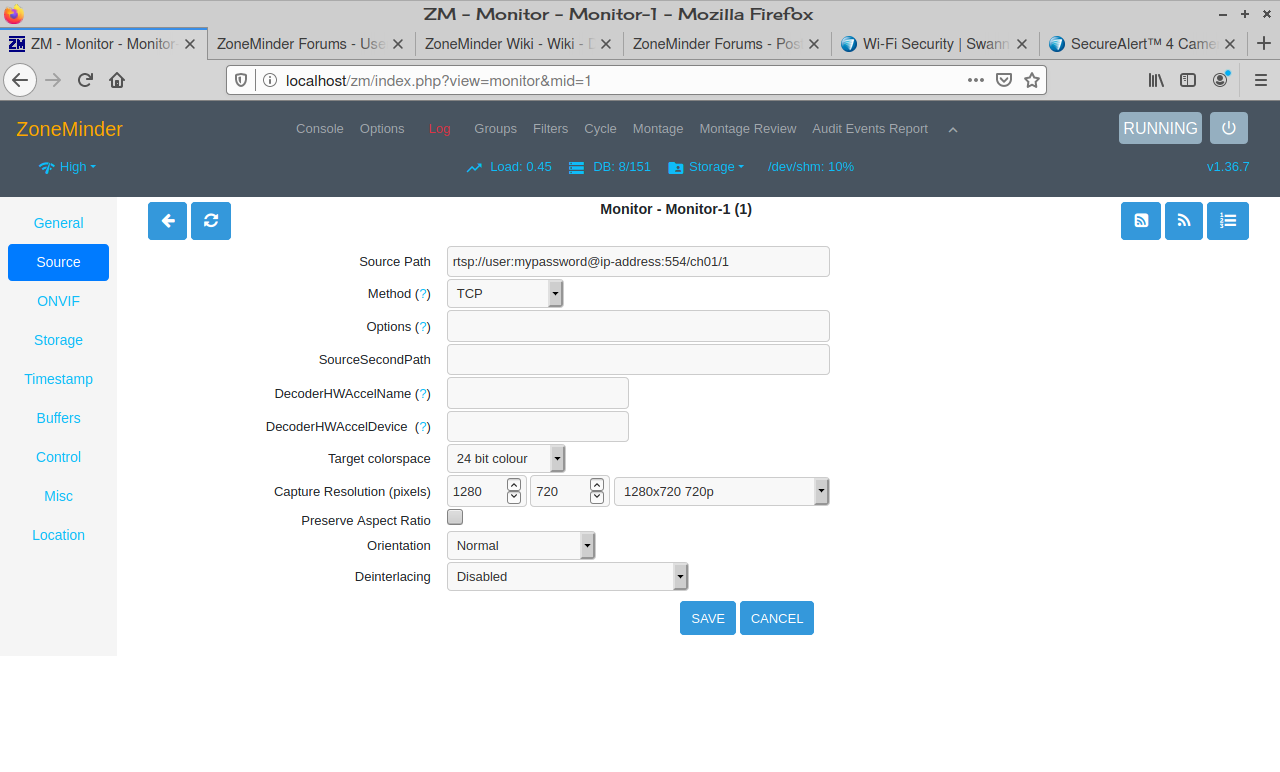Image resolution: width=1280 pixels, height=772 pixels.
Task: Click the DB database icon
Action: coord(576,167)
